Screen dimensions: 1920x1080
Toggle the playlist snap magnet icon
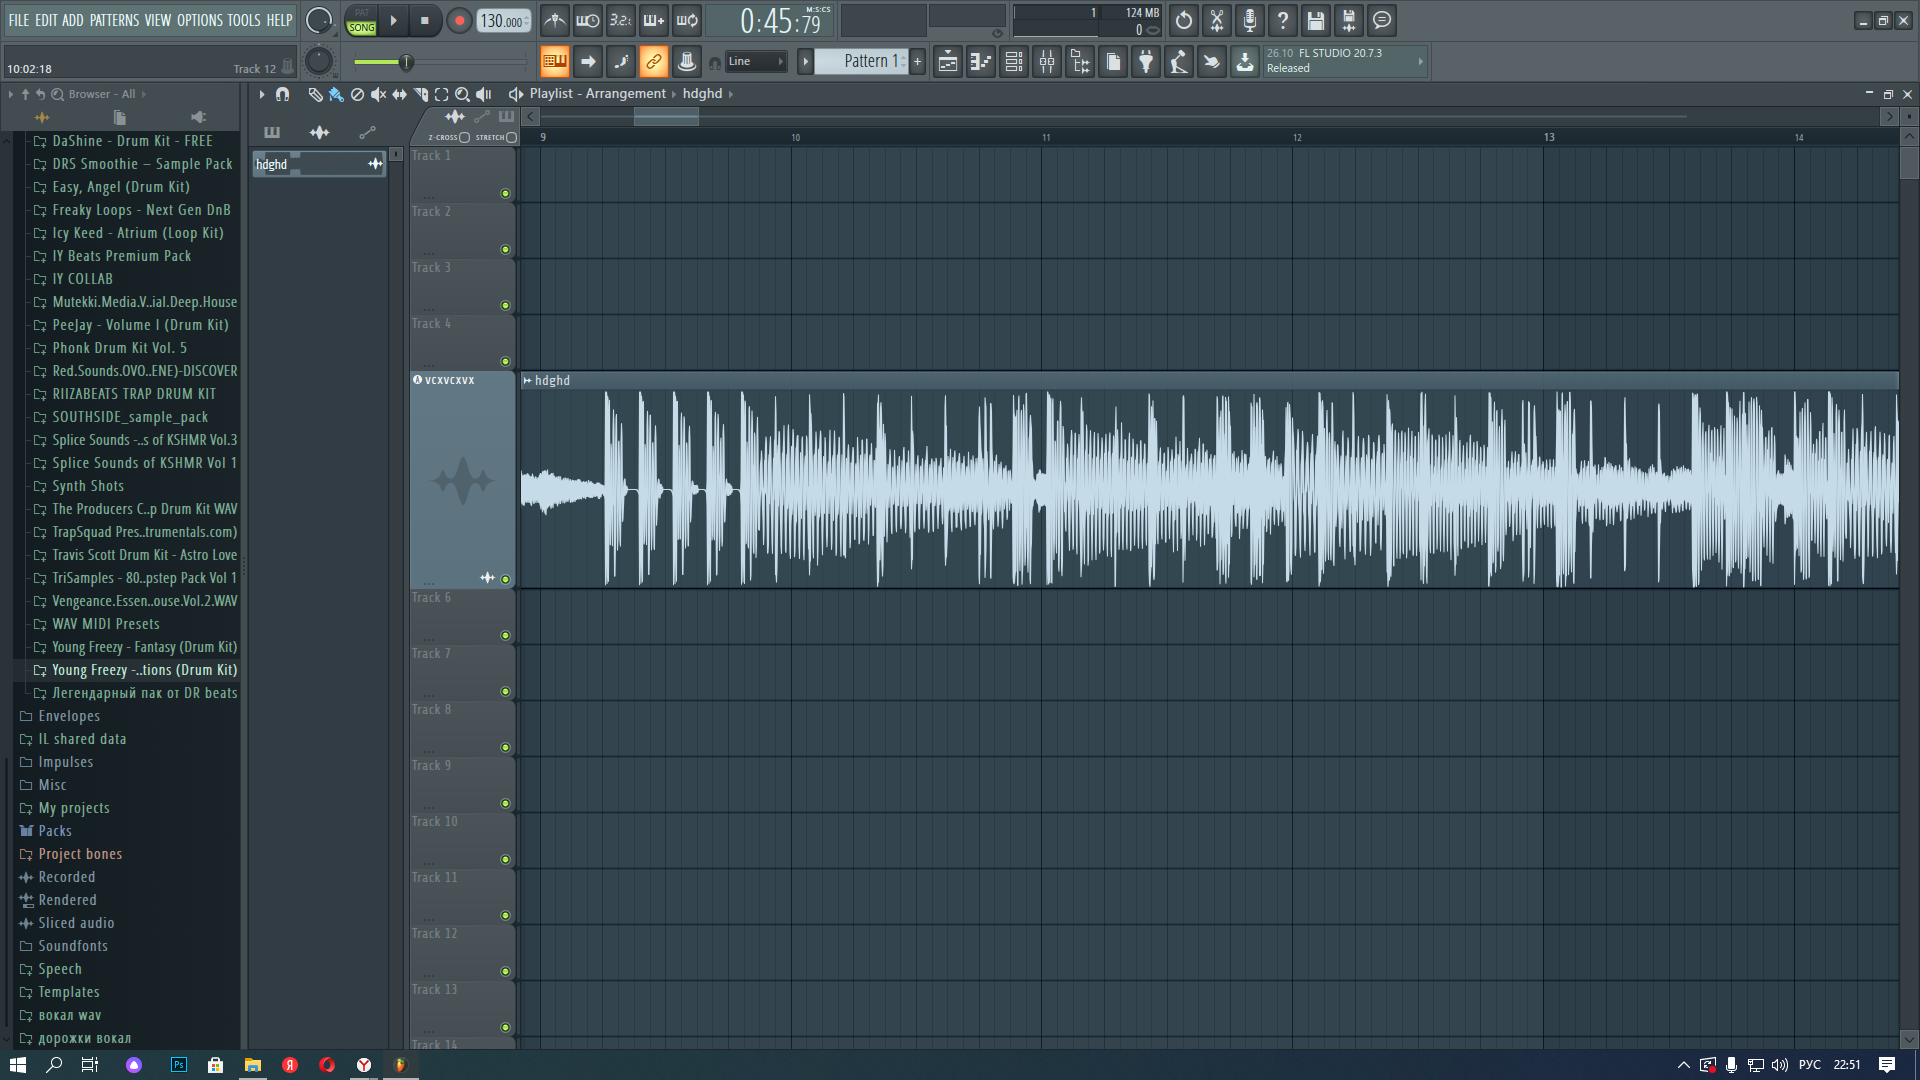pos(283,94)
